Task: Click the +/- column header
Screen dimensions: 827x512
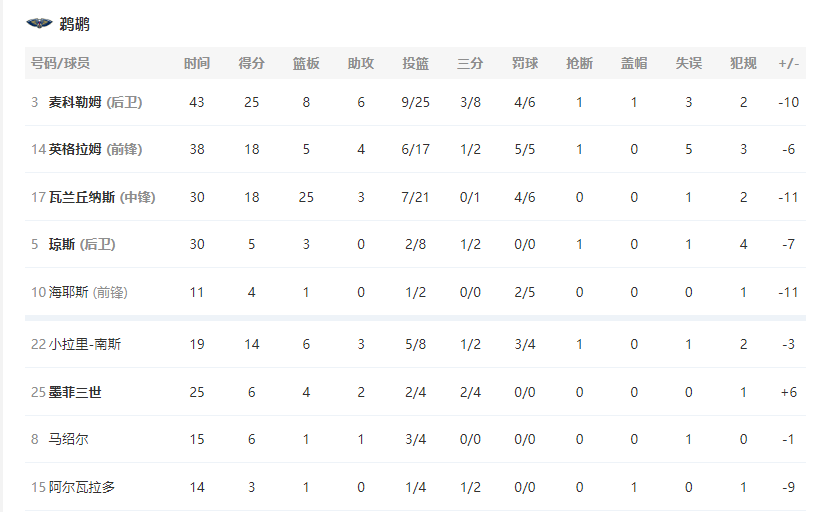Action: click(788, 63)
